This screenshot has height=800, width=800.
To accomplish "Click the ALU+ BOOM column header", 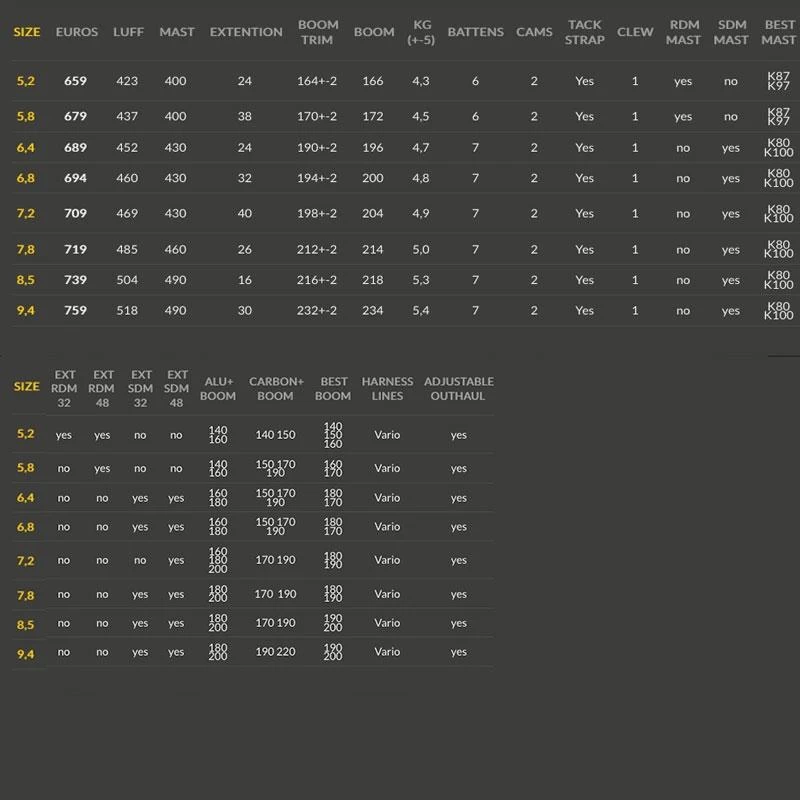I will 218,388.
